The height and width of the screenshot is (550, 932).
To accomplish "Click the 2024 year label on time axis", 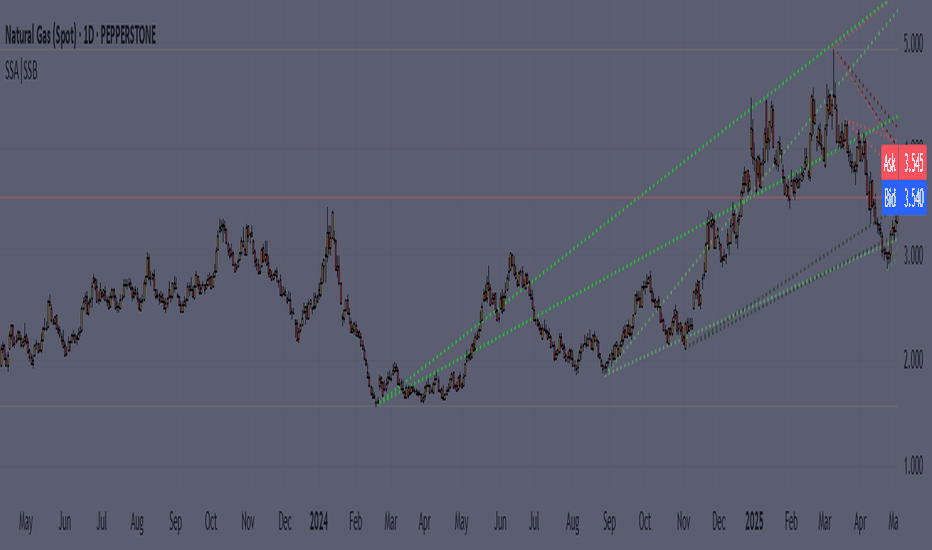I will (319, 522).
